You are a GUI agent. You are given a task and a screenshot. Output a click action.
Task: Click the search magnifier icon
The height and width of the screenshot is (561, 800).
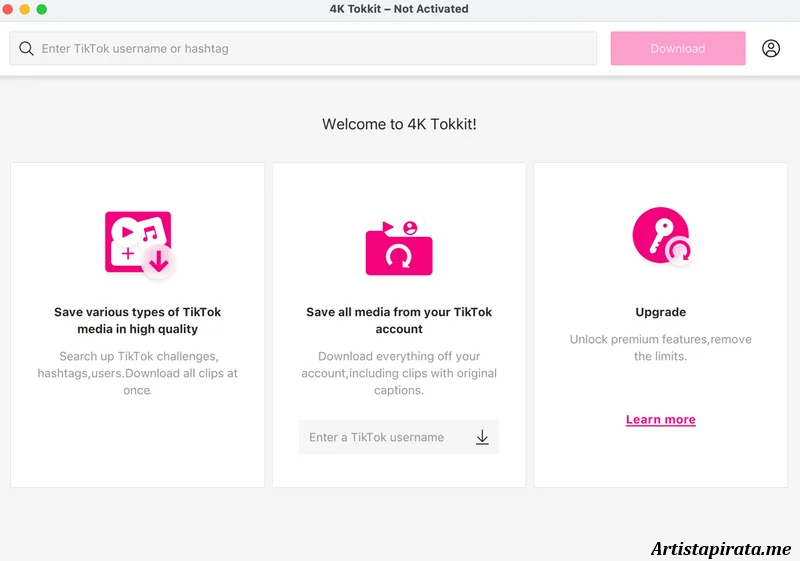tap(26, 48)
